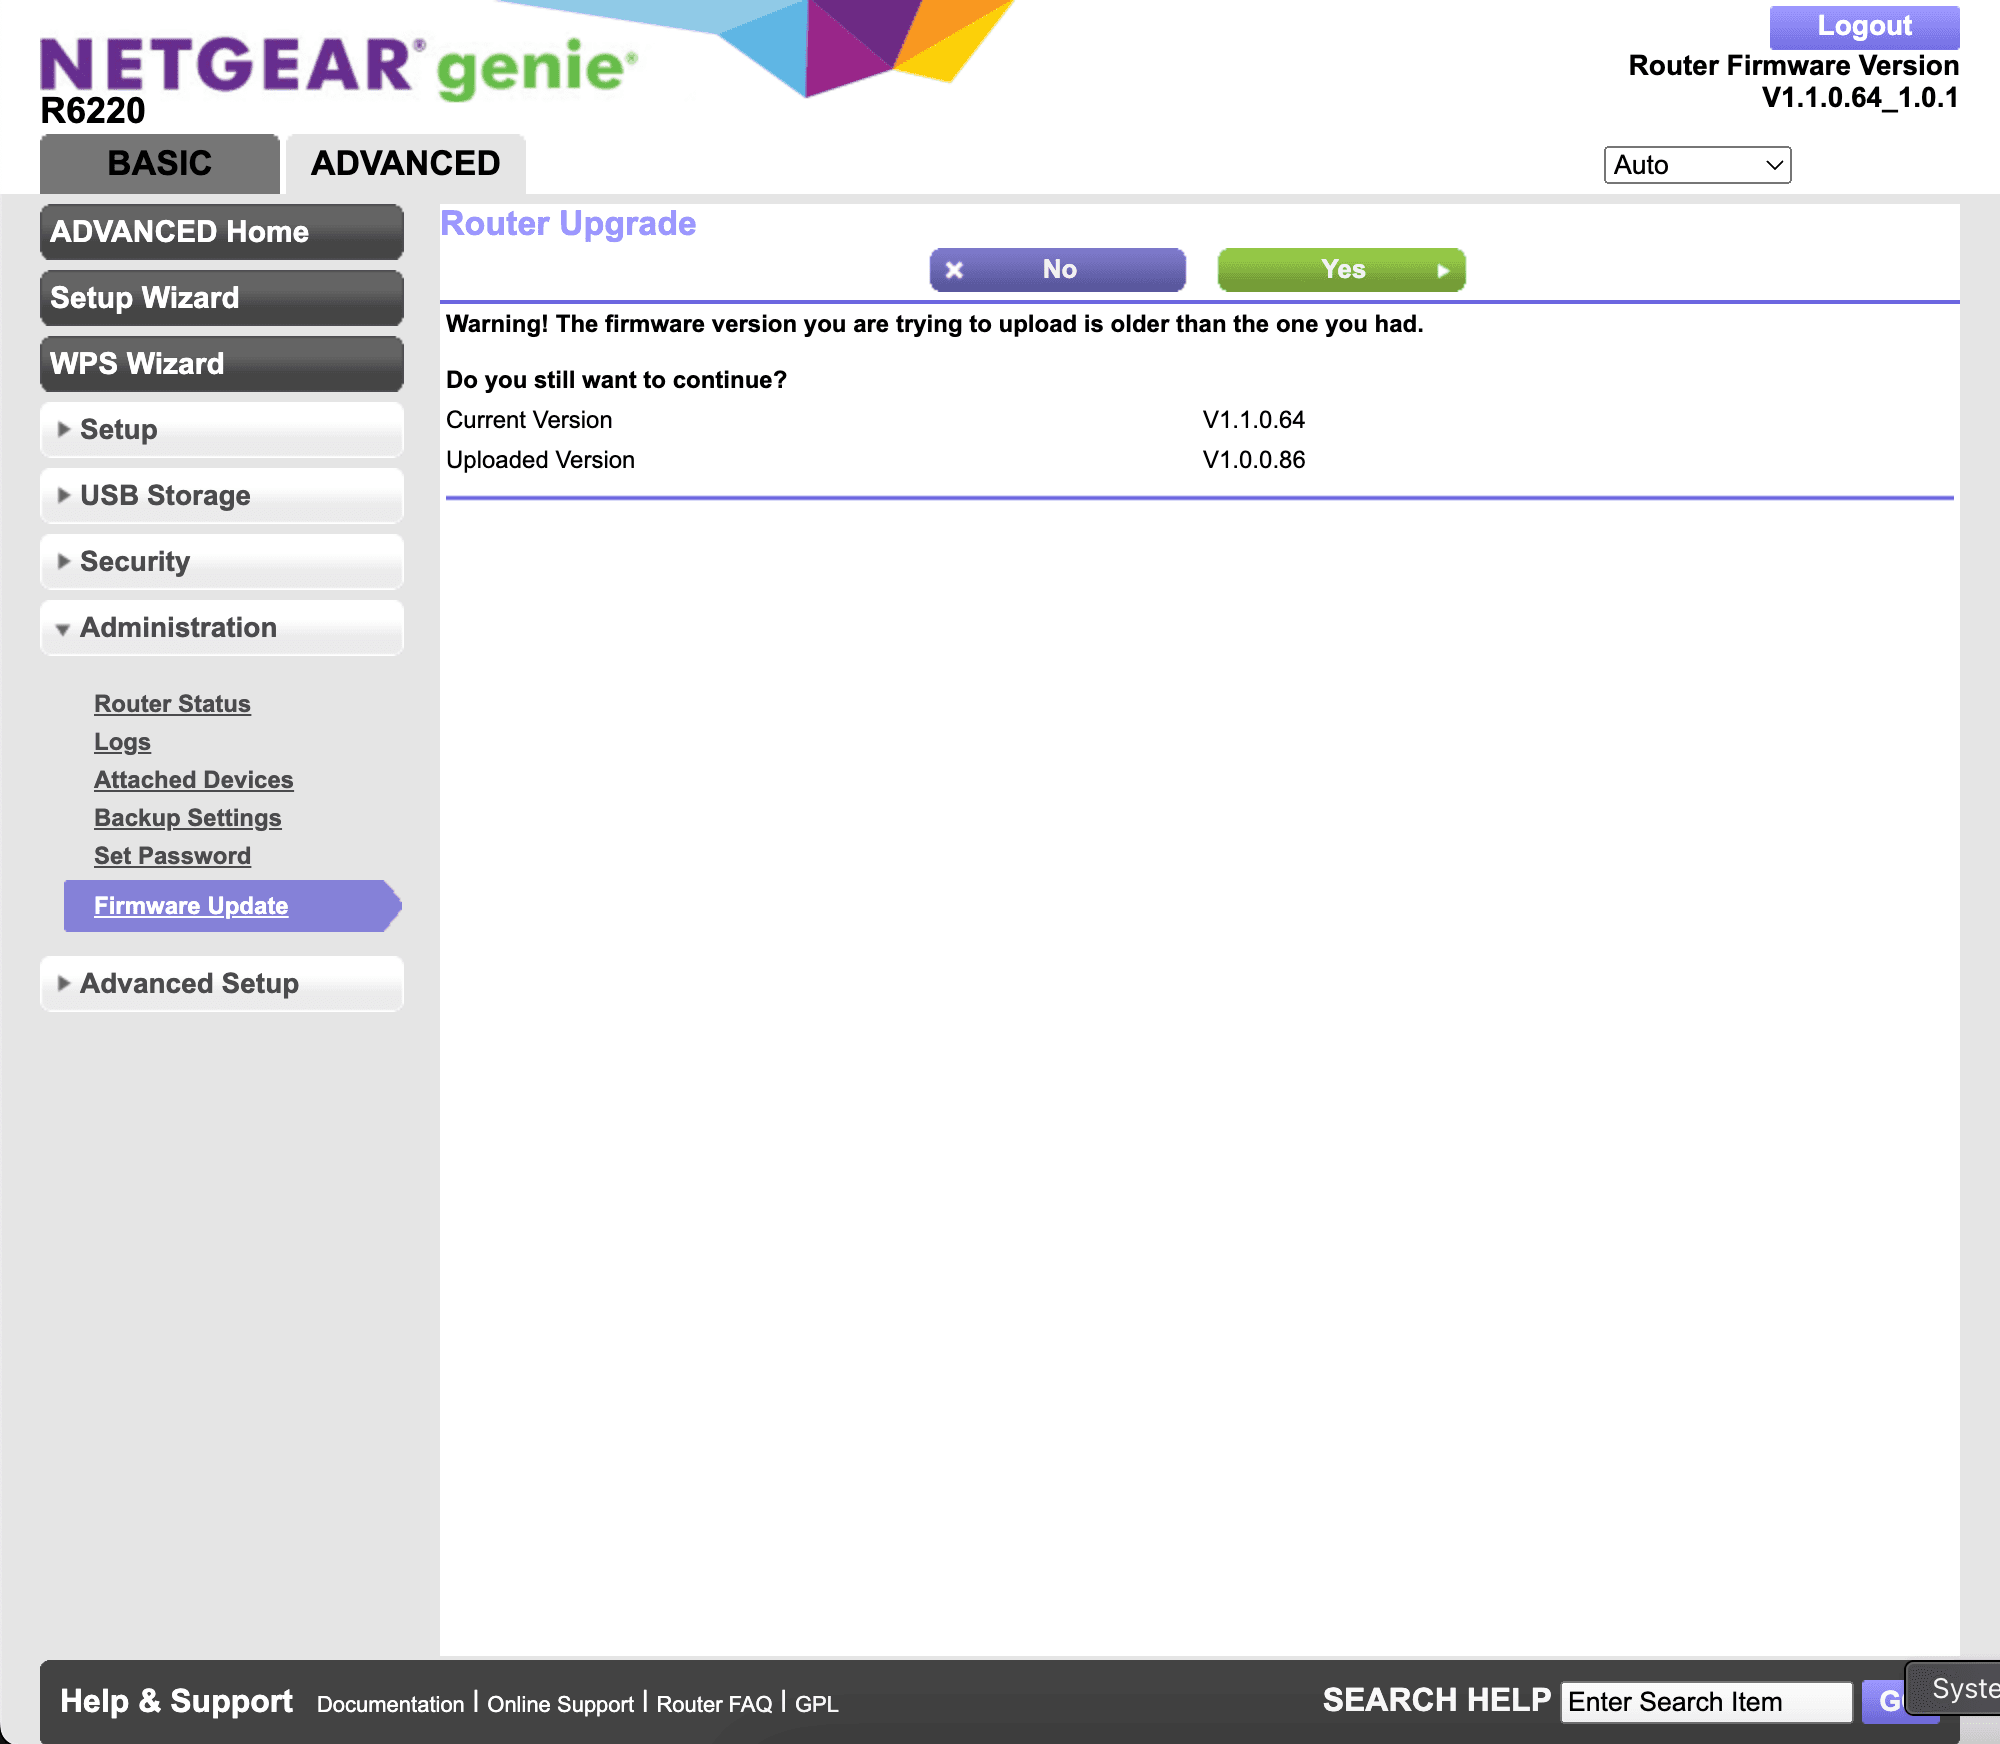
Task: Open Backup Settings
Action: [x=188, y=818]
